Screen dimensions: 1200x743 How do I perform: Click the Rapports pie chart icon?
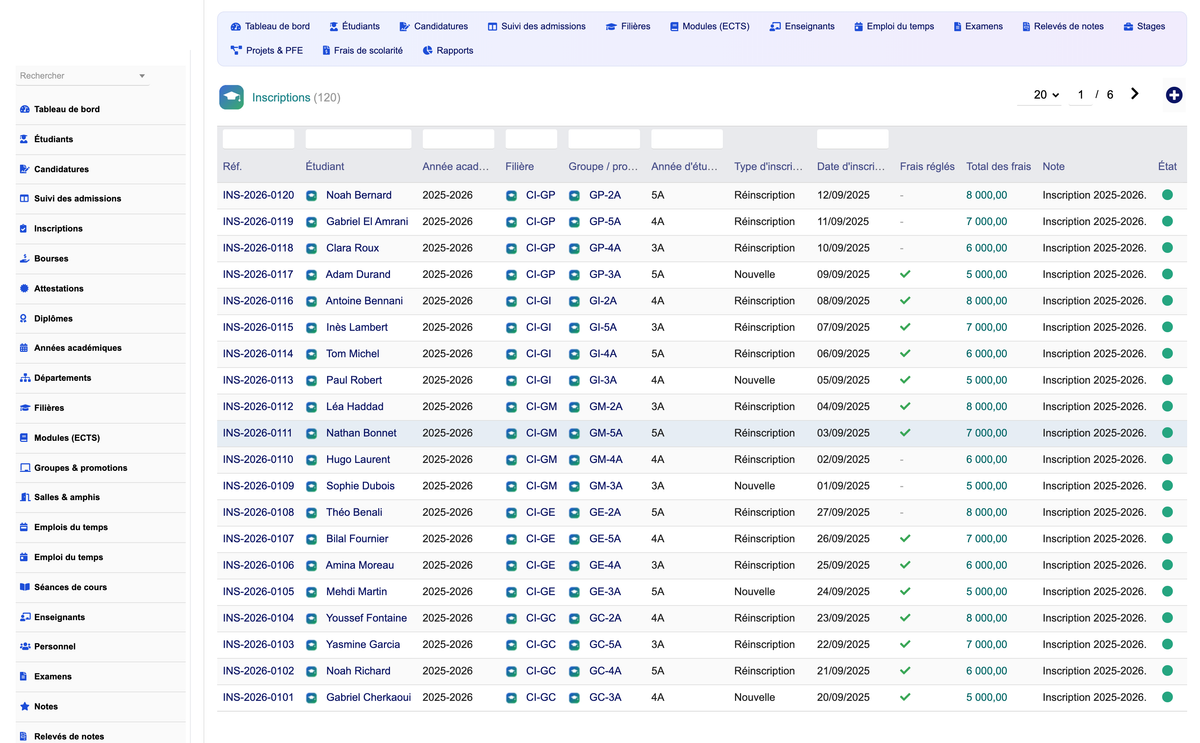427,51
